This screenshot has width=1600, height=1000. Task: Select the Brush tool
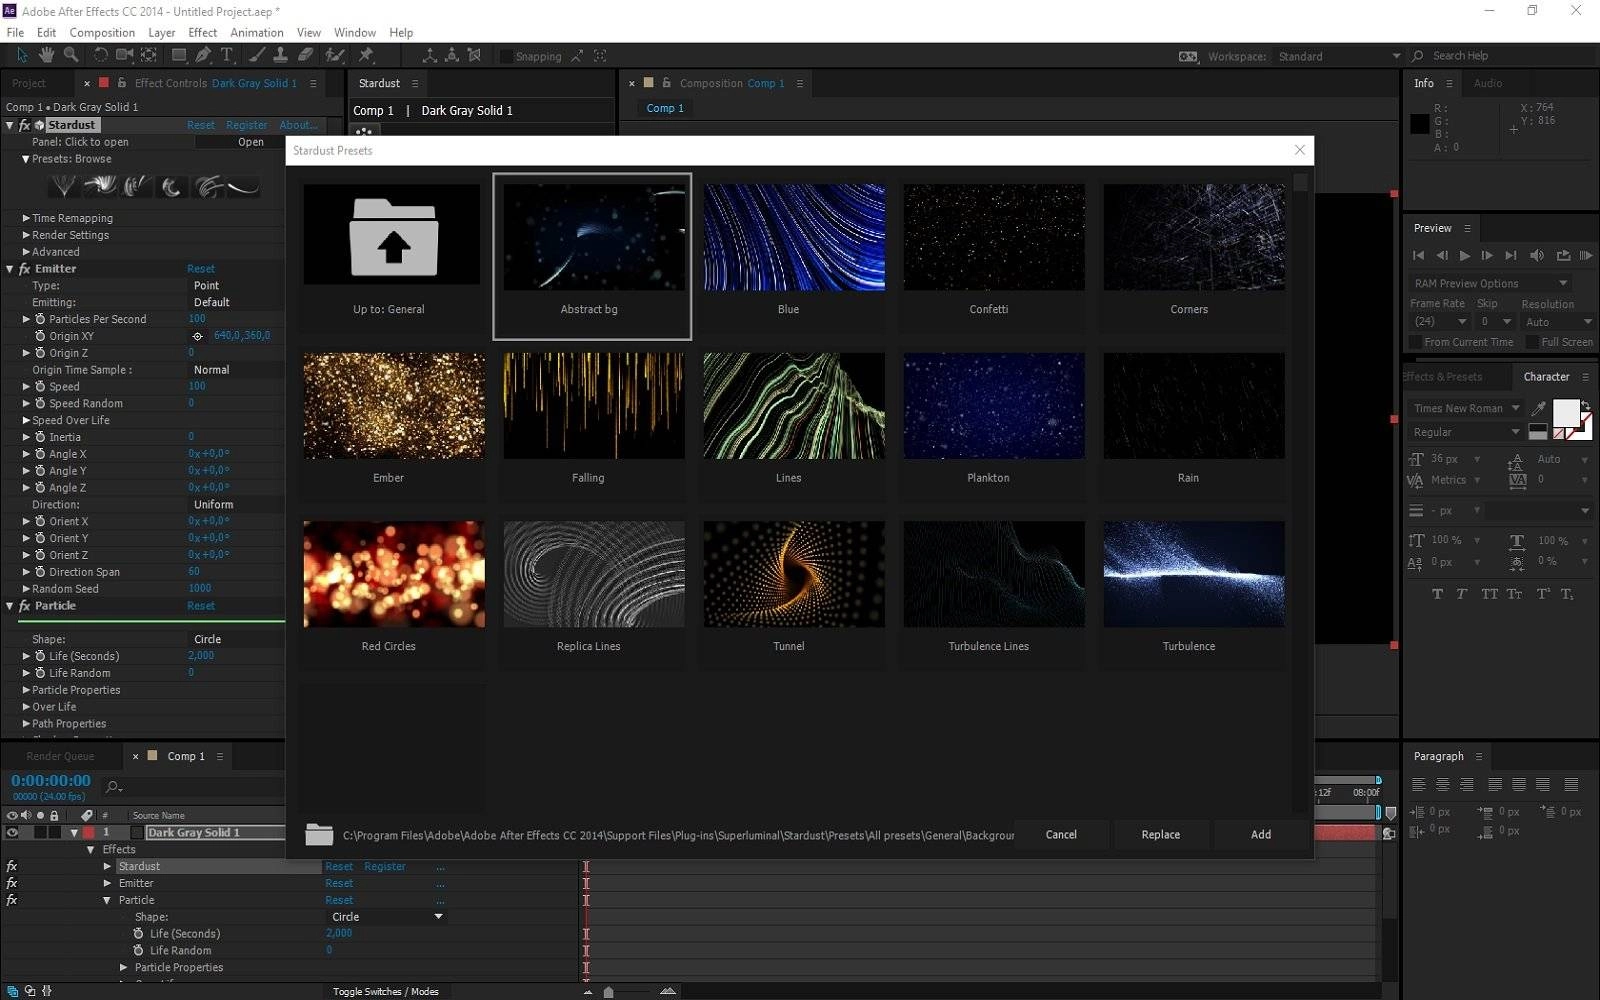257,55
